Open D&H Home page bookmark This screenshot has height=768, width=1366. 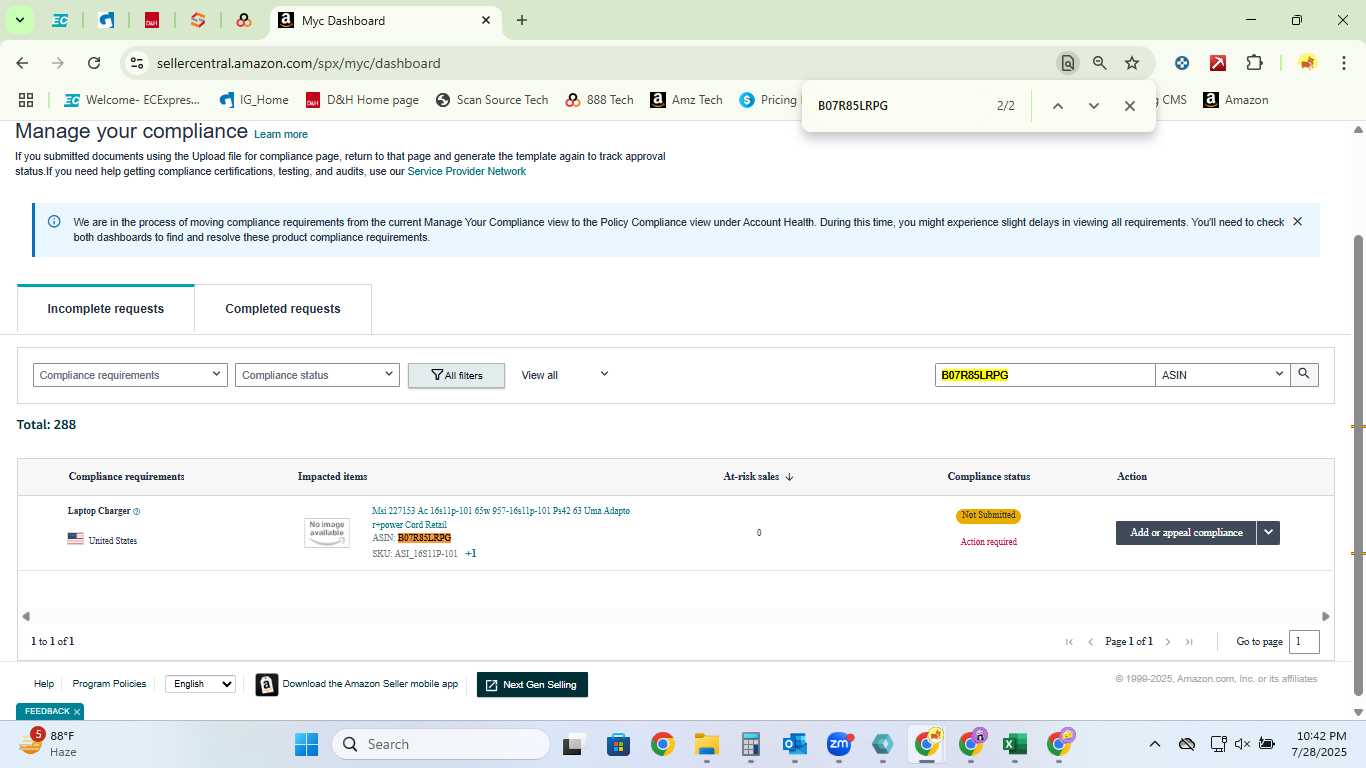(362, 100)
